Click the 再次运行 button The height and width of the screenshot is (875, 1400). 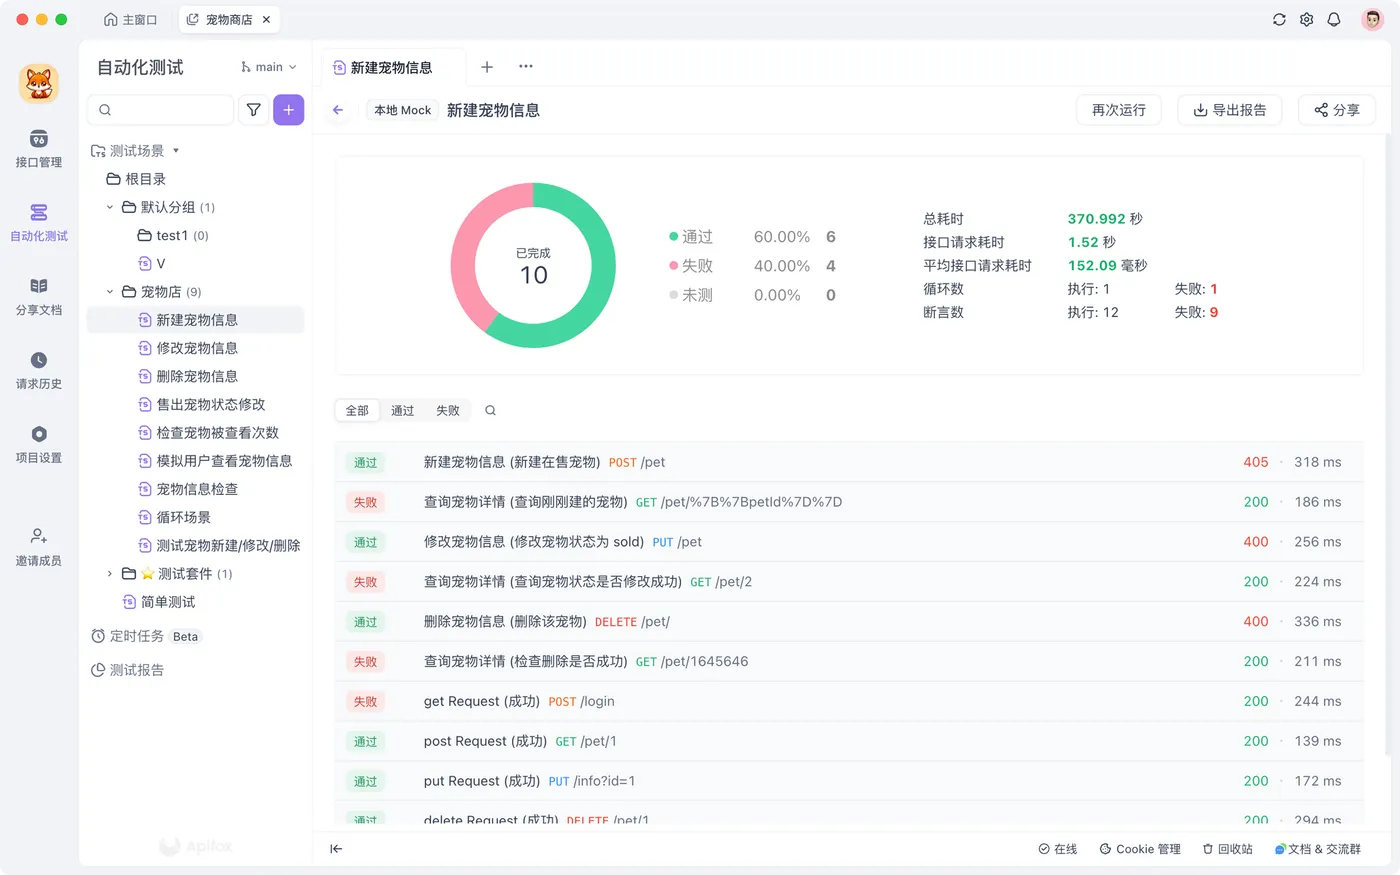[x=1119, y=110]
